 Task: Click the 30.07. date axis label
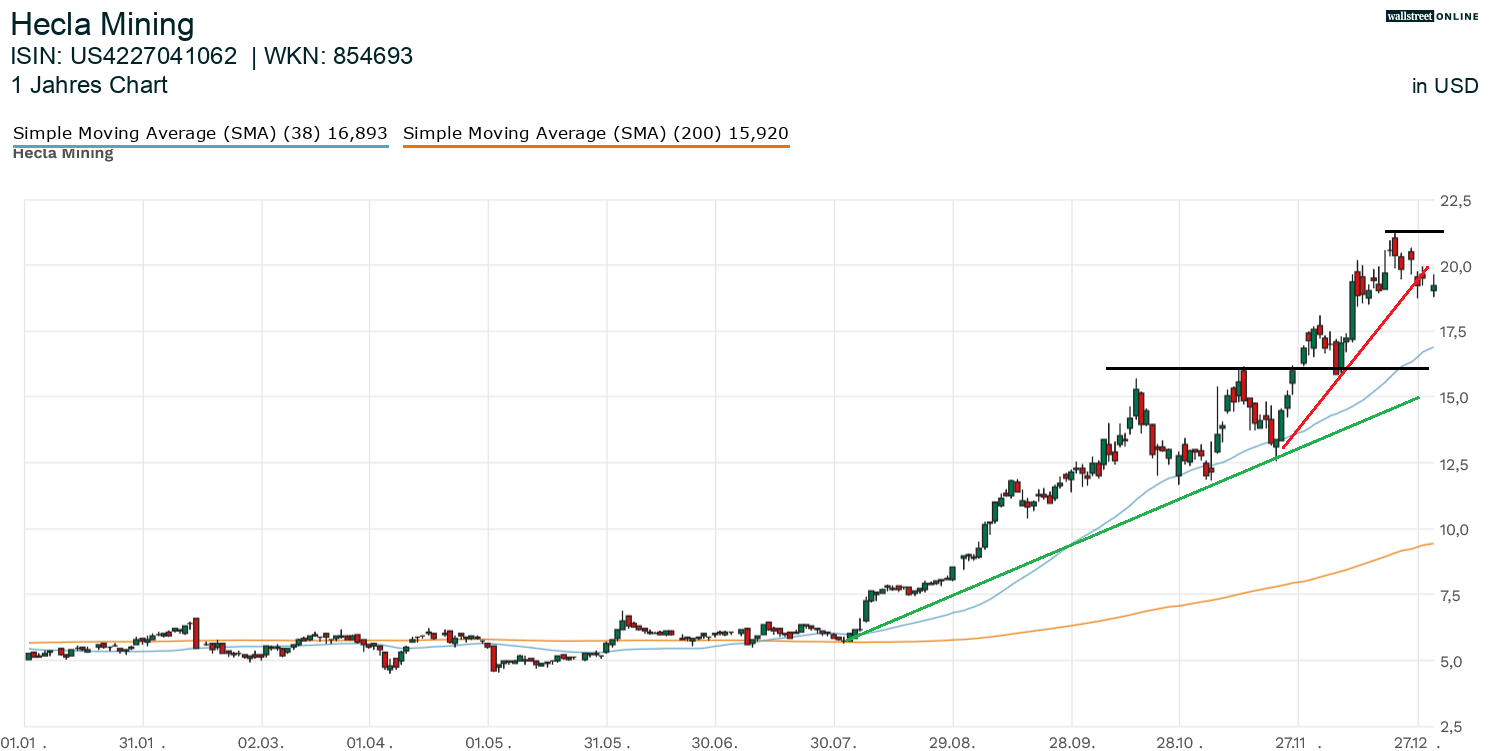click(833, 744)
